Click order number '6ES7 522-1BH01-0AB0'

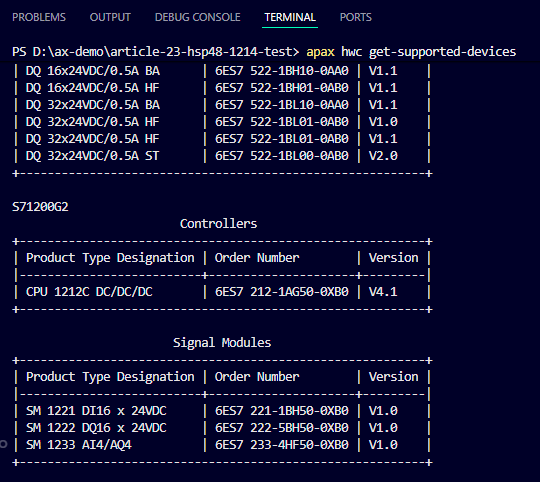(x=282, y=88)
